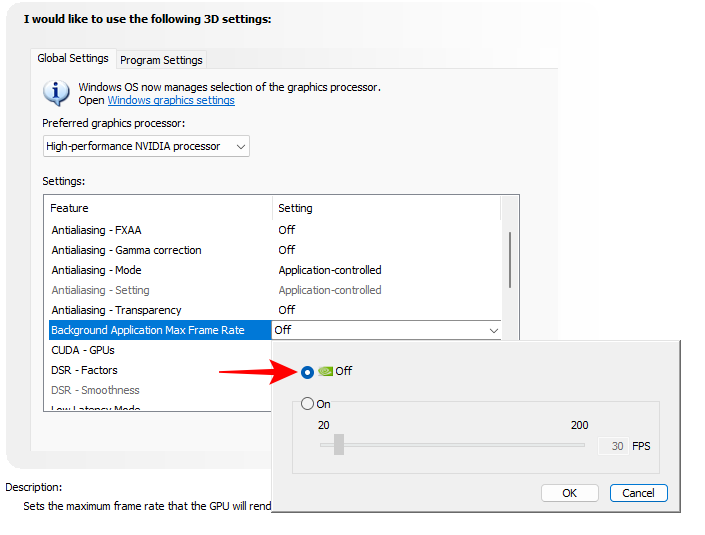Click the NVIDIA logo next to Off
Image resolution: width=705 pixels, height=535 pixels.
coord(325,371)
